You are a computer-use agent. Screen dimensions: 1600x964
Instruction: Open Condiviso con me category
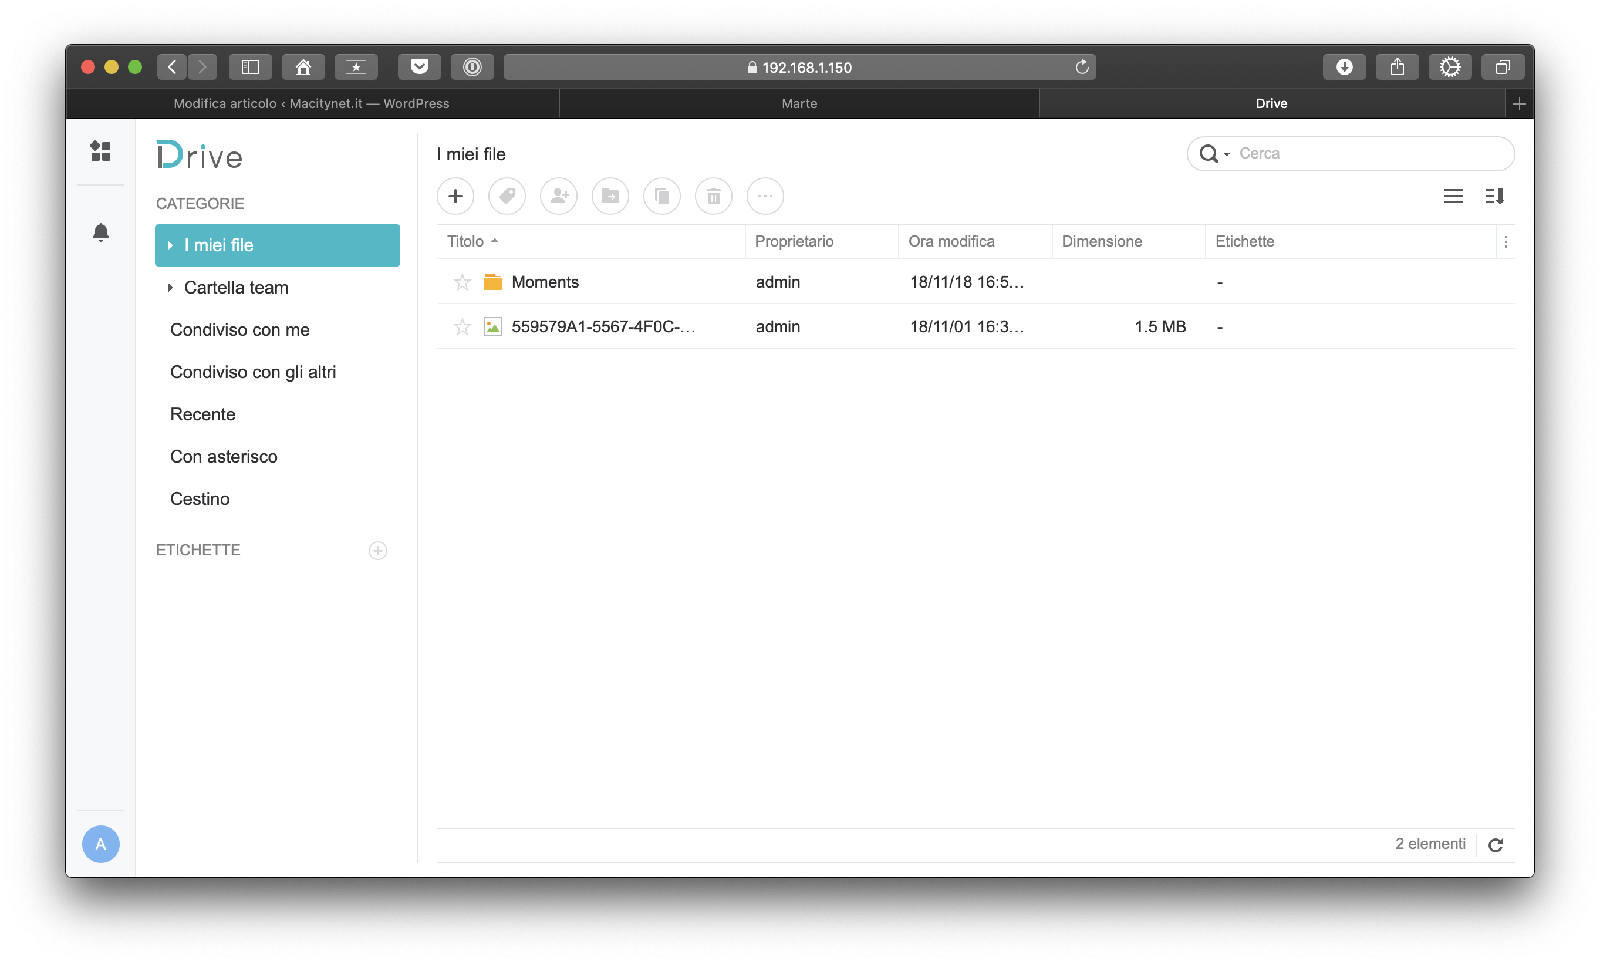[240, 330]
